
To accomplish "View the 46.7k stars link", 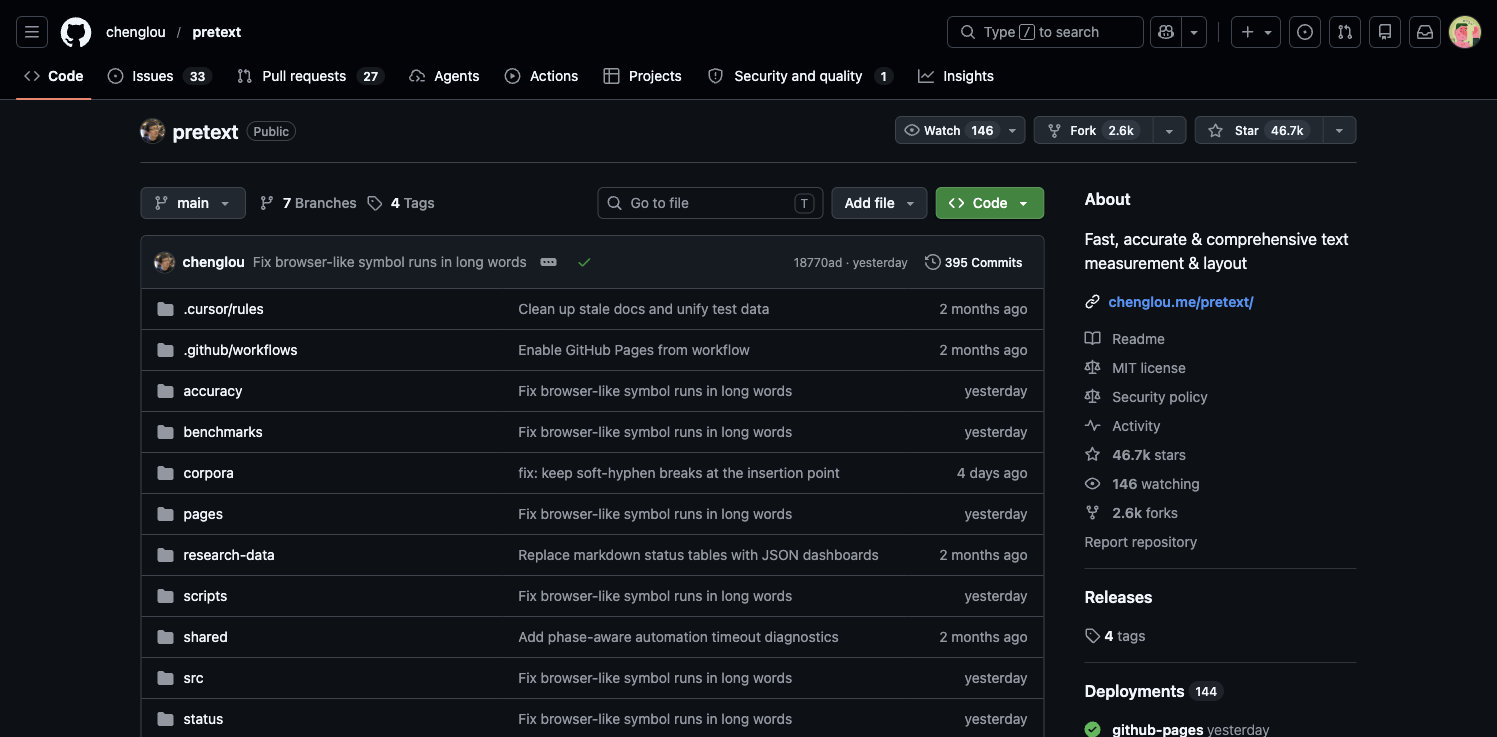I will point(1148,455).
